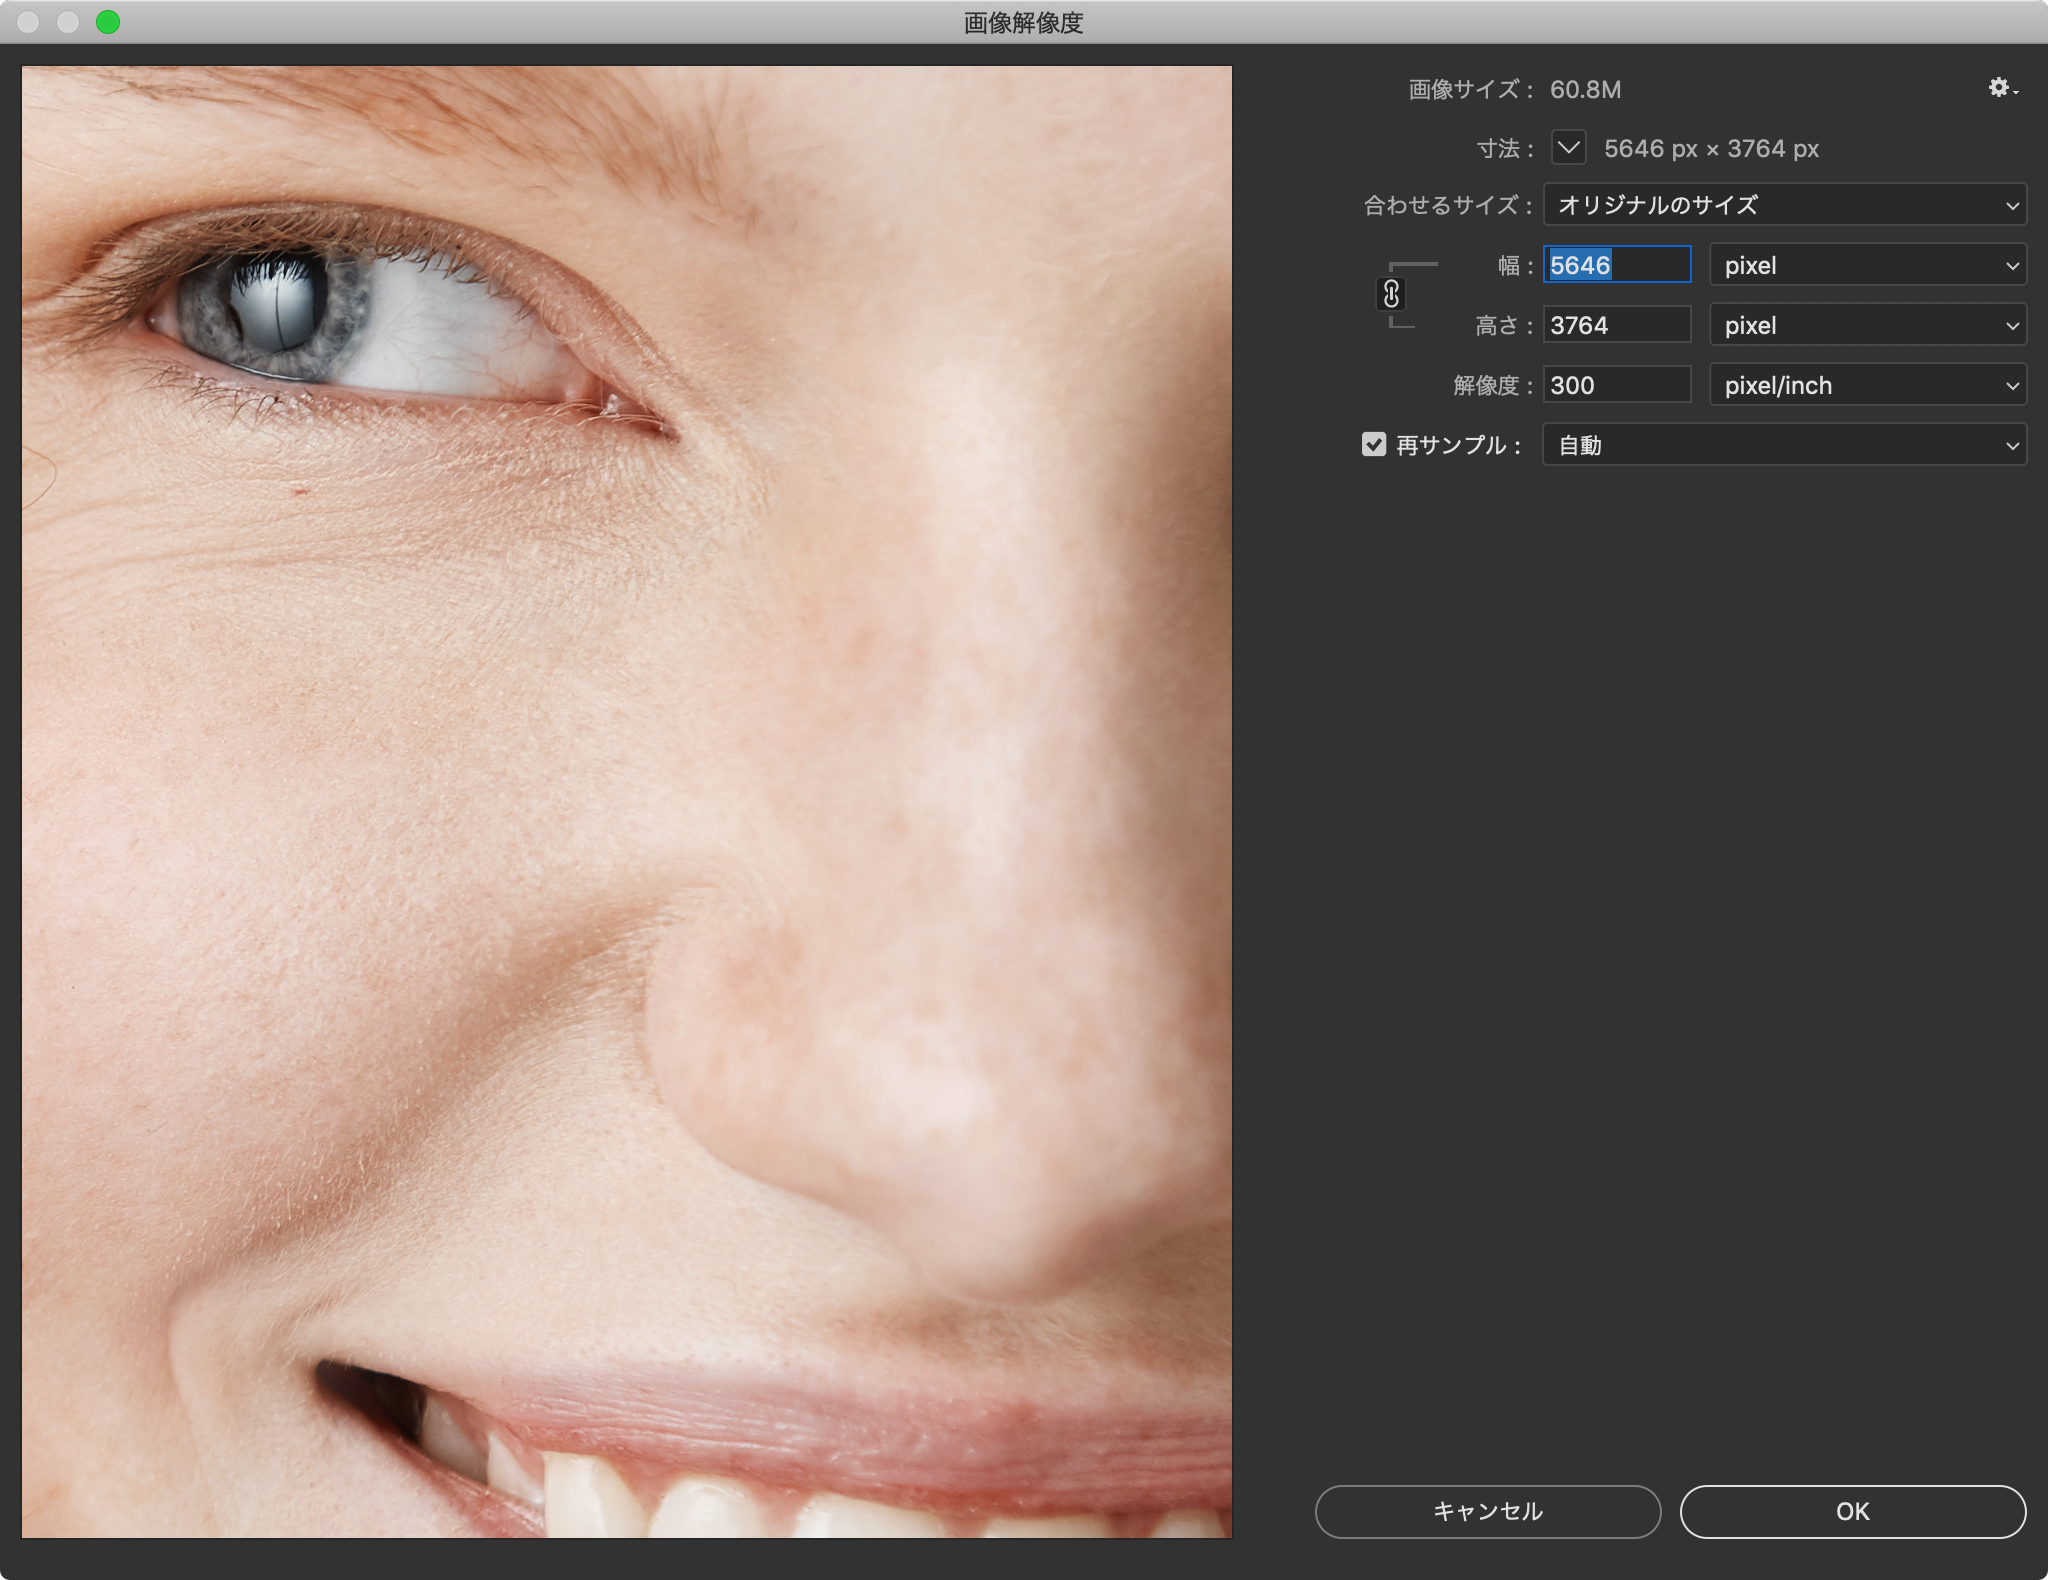Cancel the image resize with キャンセル

point(1487,1512)
